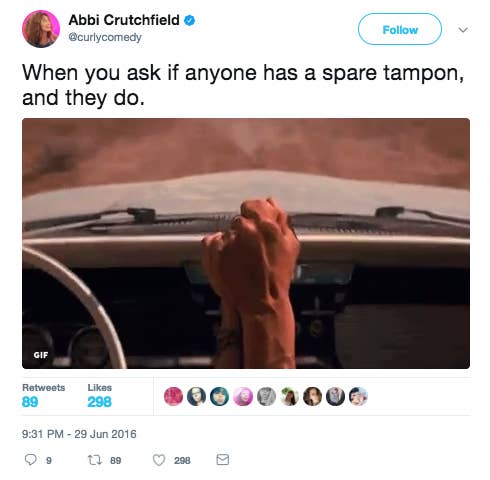Follow @curlycomedy with the Follow button
The image size is (490, 480).
click(x=400, y=29)
